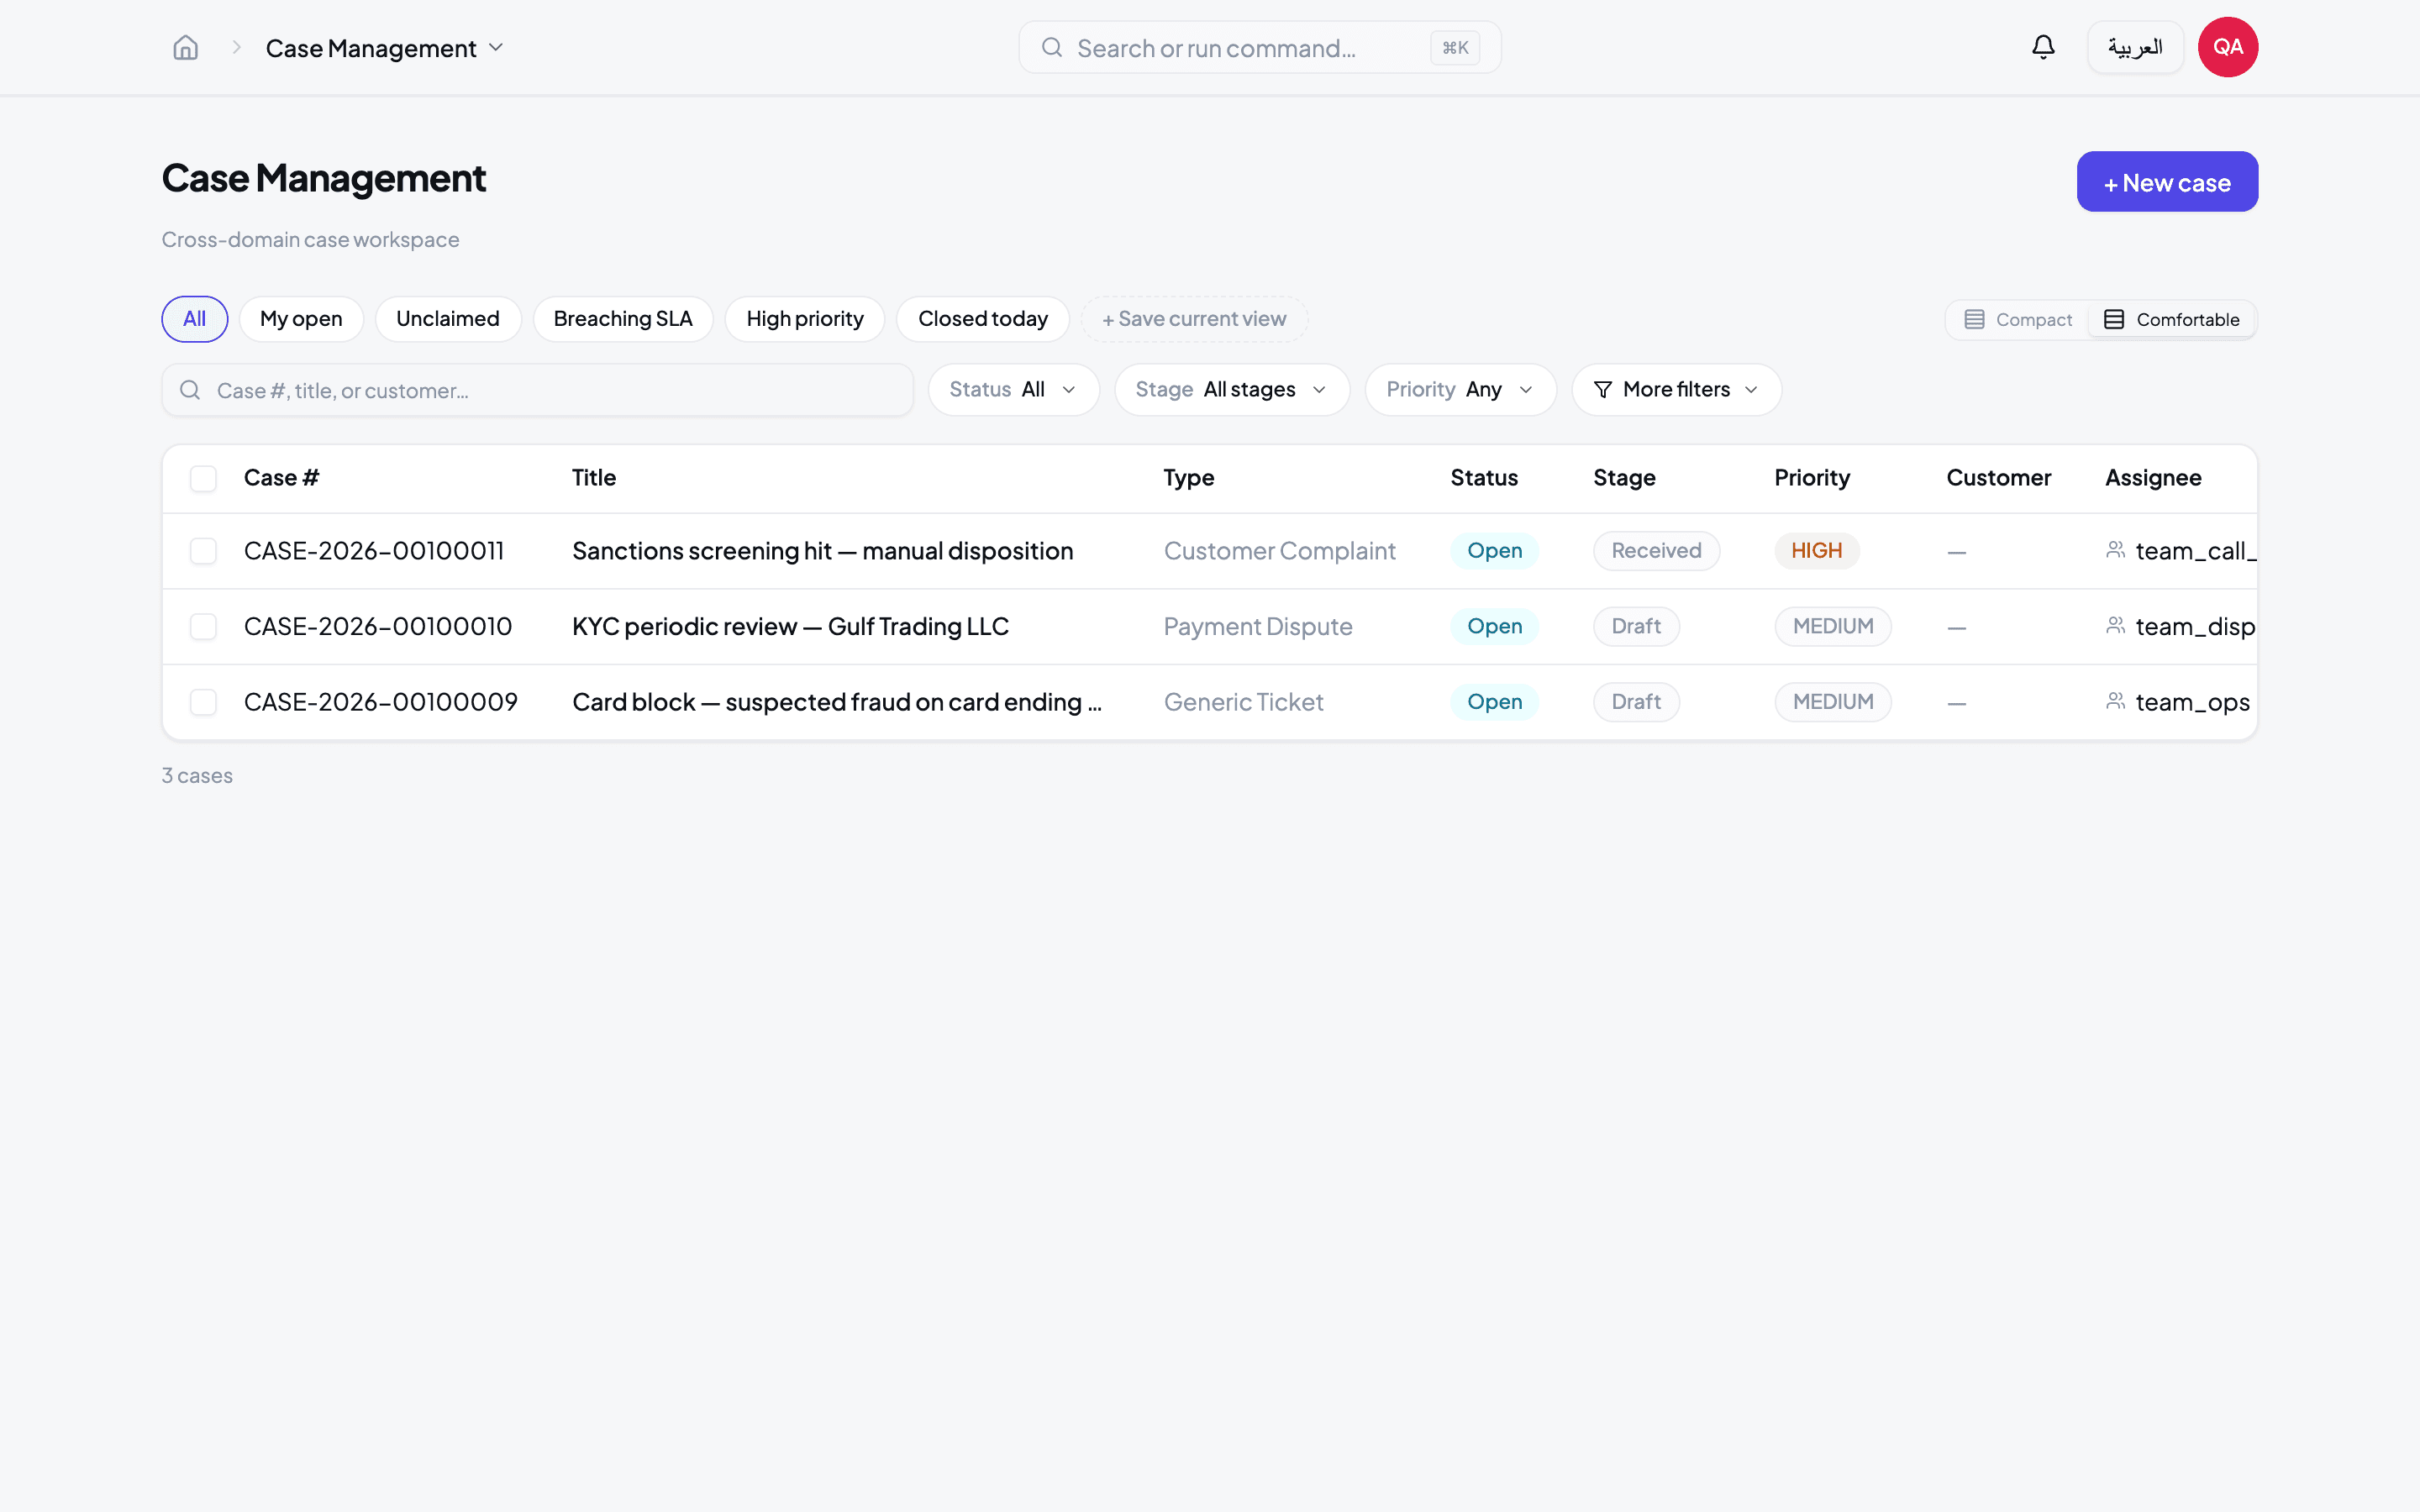Click the KYC periodic review title

tap(790, 627)
